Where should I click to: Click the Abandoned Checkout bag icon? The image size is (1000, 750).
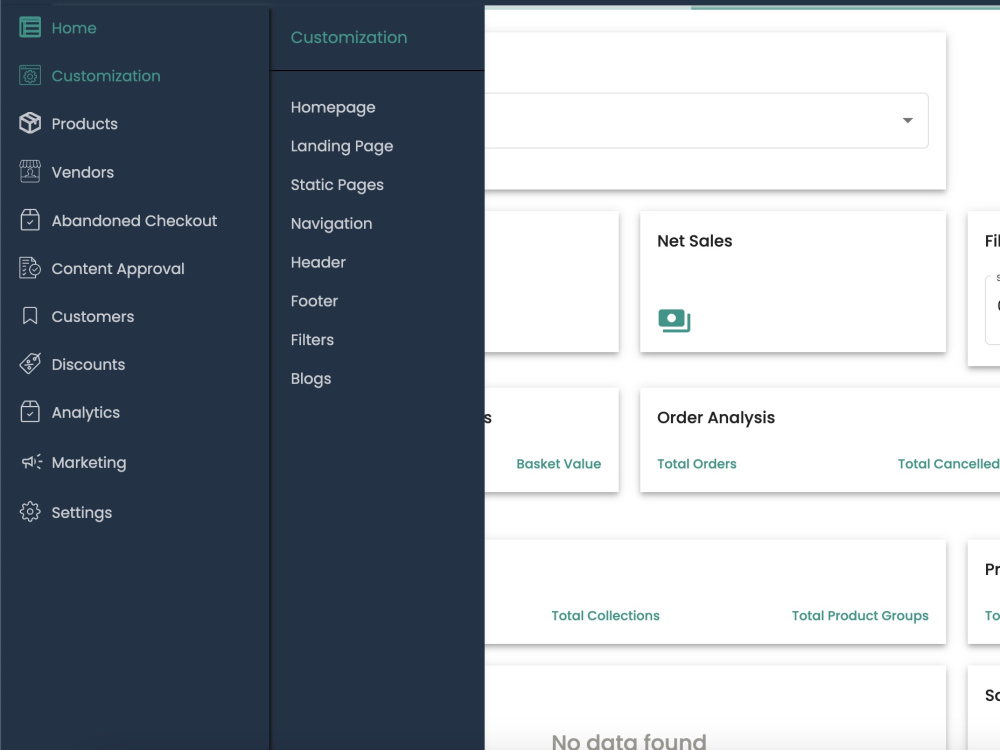[x=30, y=220]
